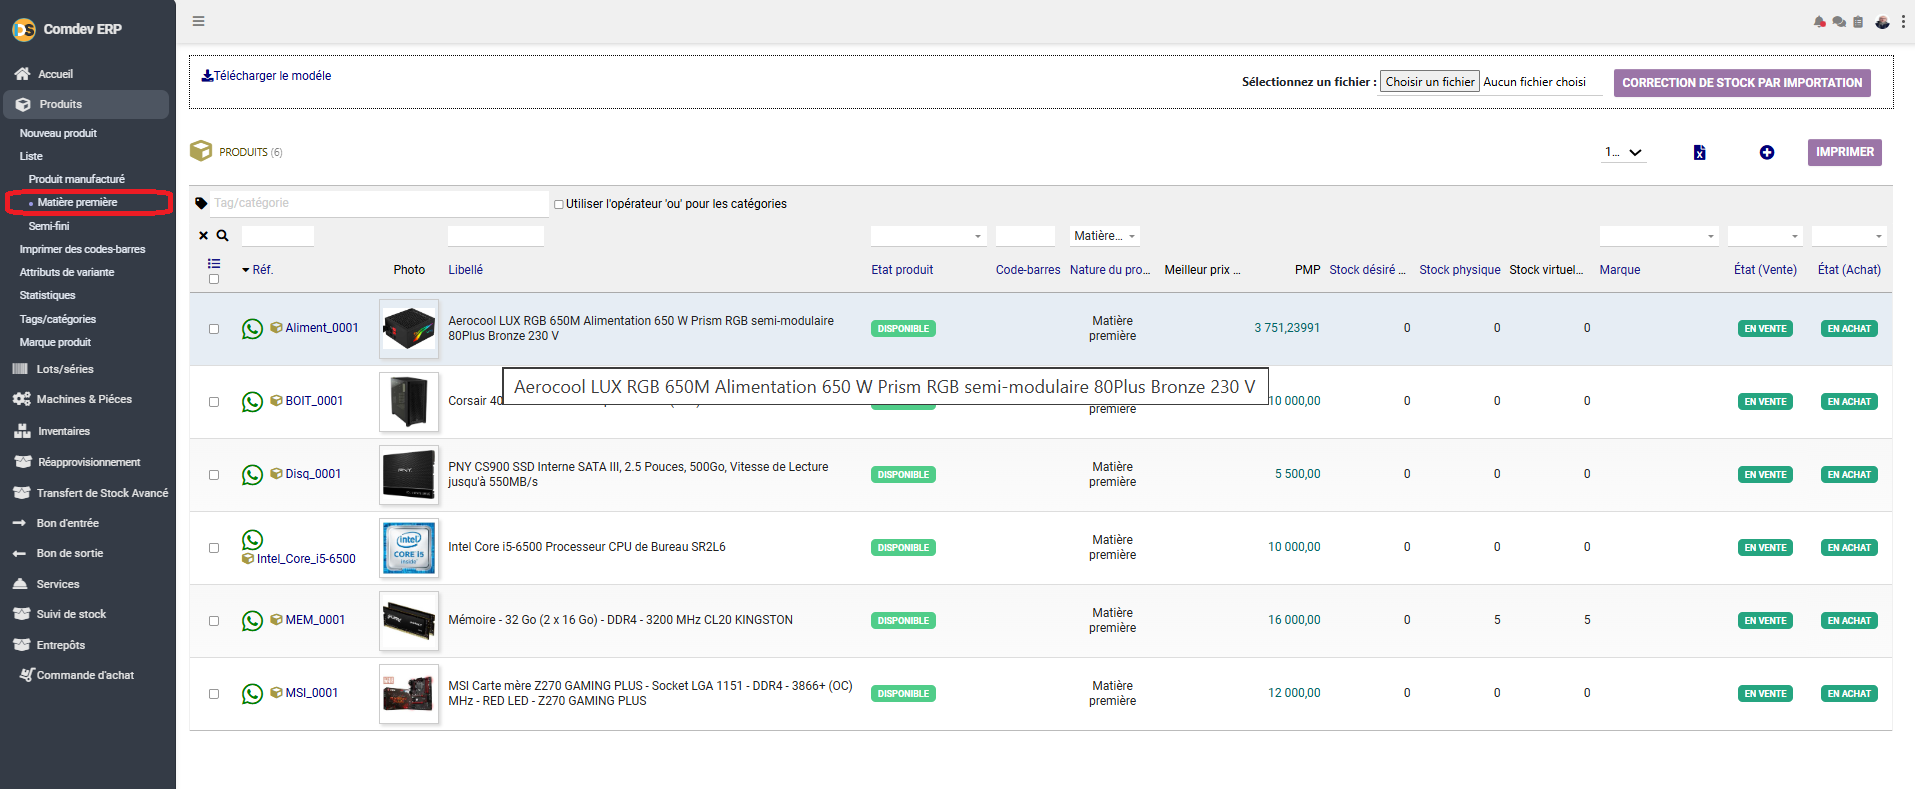Select the Disq_0001 row checkbox
1915x789 pixels.
click(214, 475)
